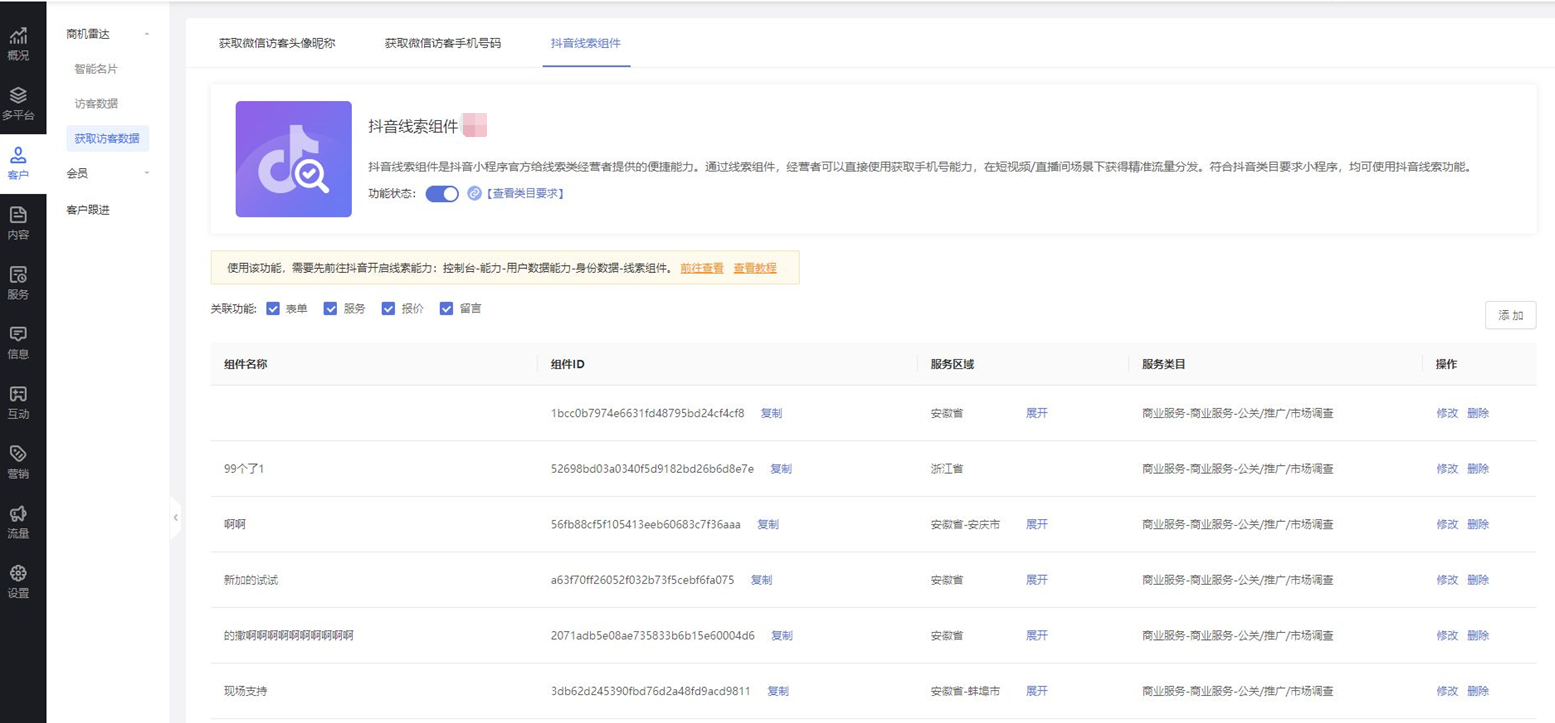The width and height of the screenshot is (1555, 723).
Task: Click the link icon beside 查看类目要求
Action: click(x=475, y=193)
